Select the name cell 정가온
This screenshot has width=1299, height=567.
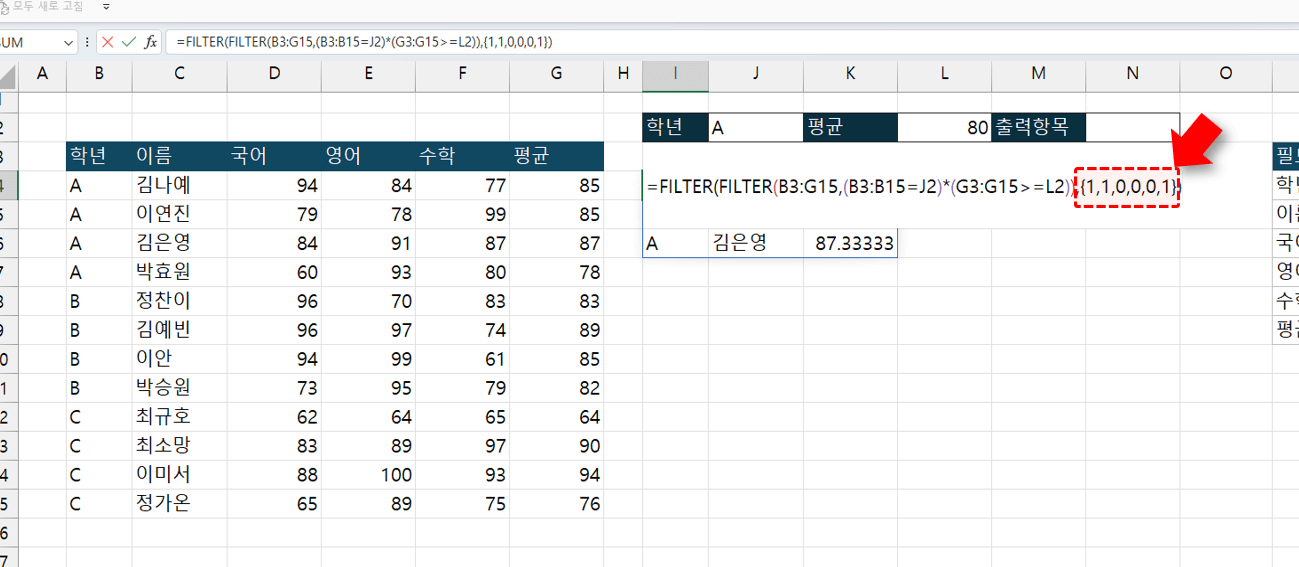click(179, 504)
